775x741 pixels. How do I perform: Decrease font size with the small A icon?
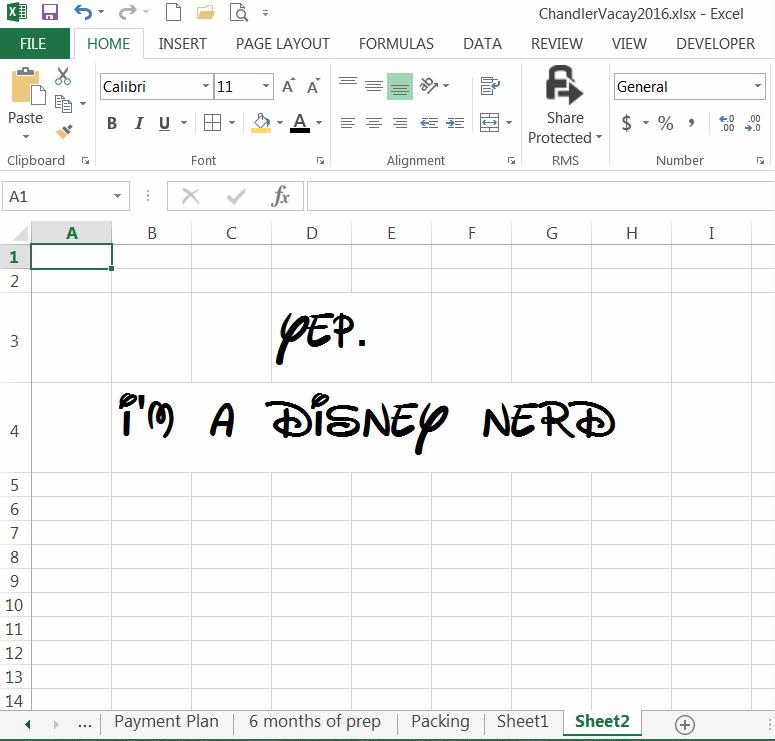313,86
